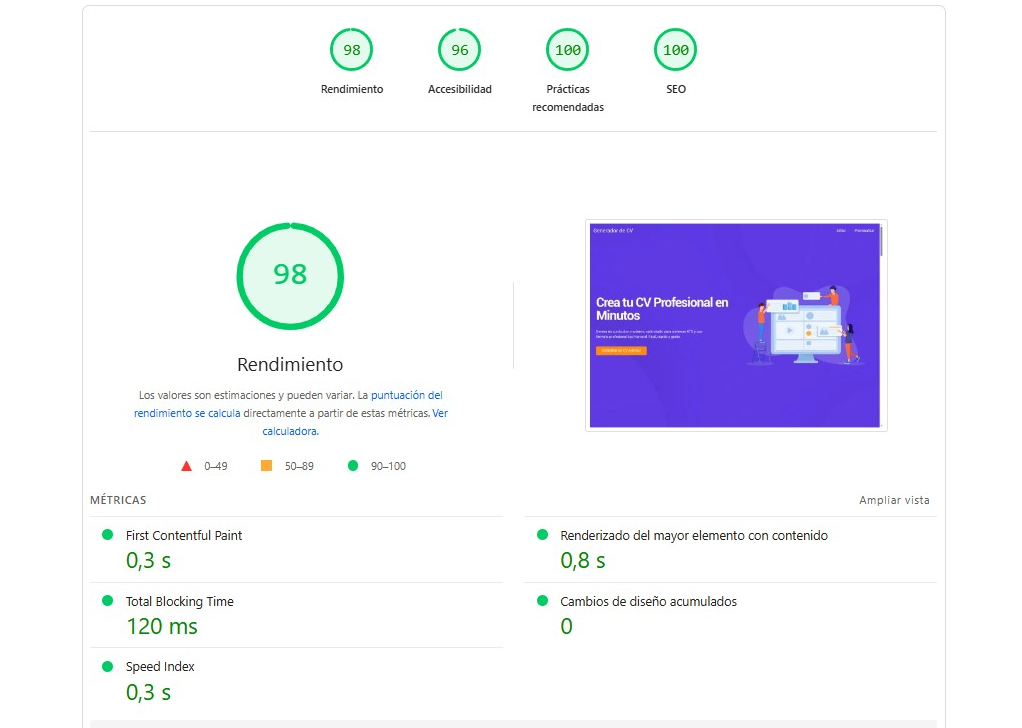Select the 'Total Blocking Time' metric label

[180, 601]
